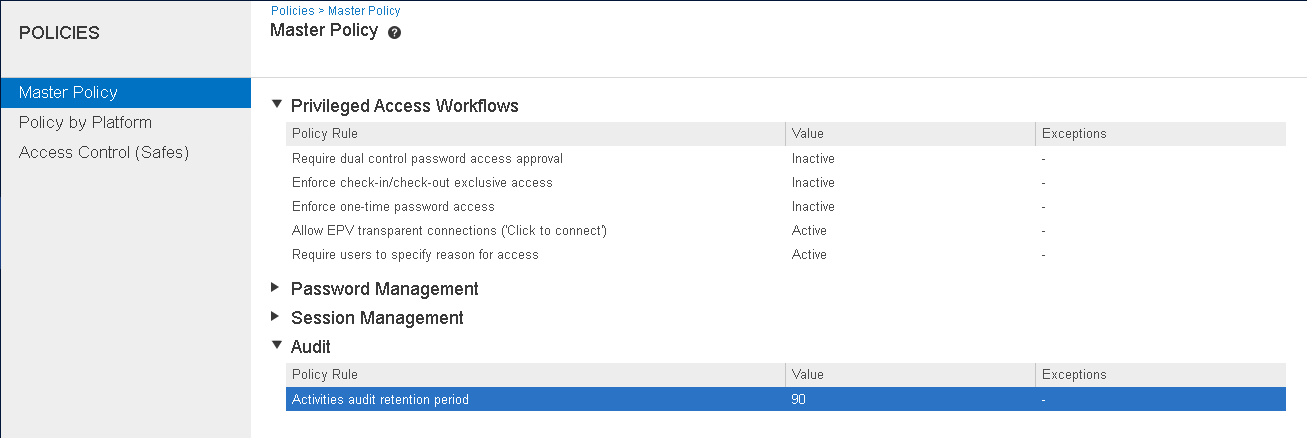Click the Inactive value for dual control rule

tap(813, 158)
